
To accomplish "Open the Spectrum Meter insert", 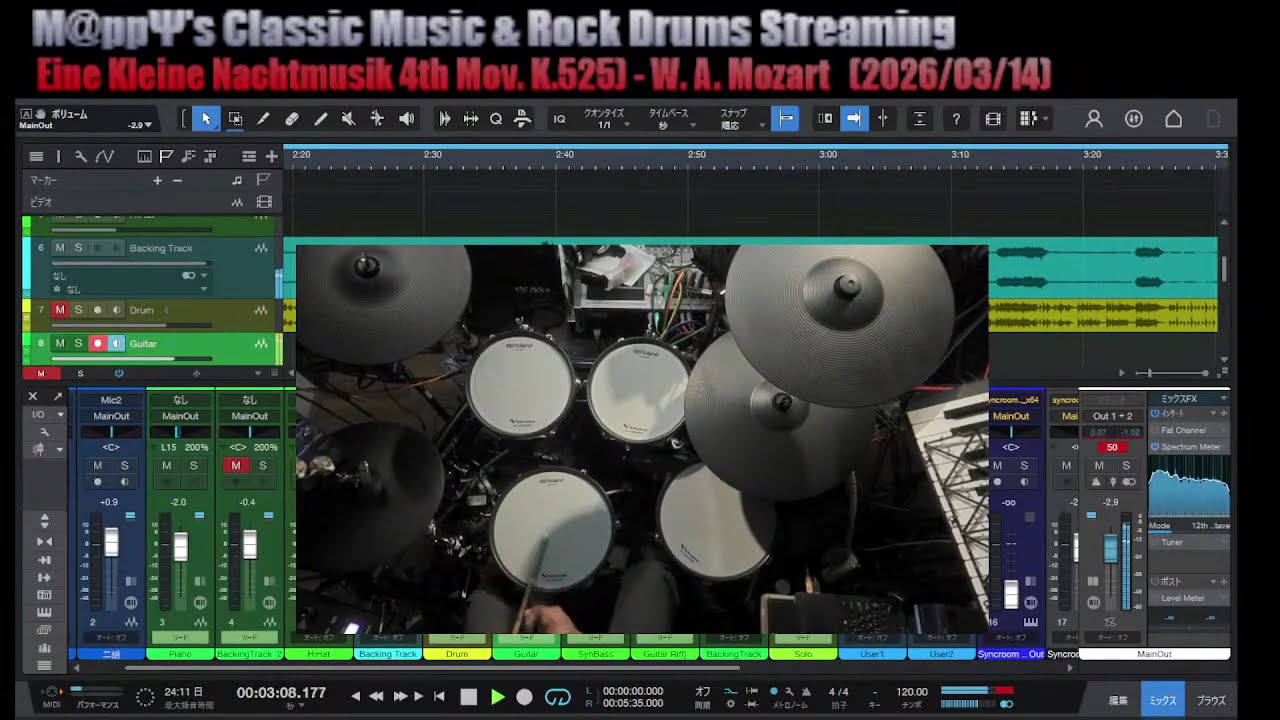I will click(x=1188, y=447).
